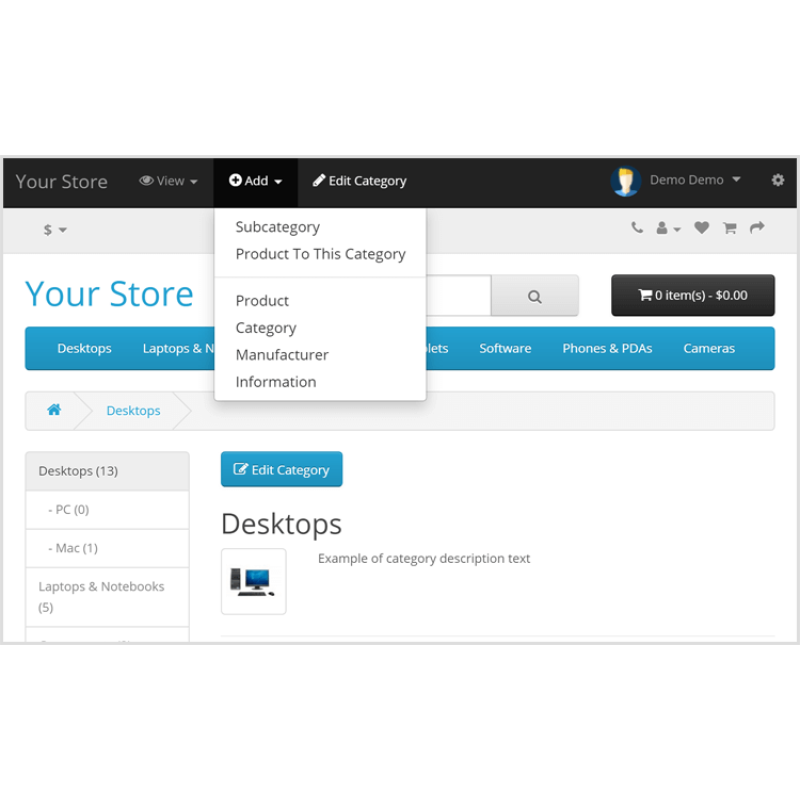Click the blue Edit Category button
The image size is (800, 800).
pos(281,469)
